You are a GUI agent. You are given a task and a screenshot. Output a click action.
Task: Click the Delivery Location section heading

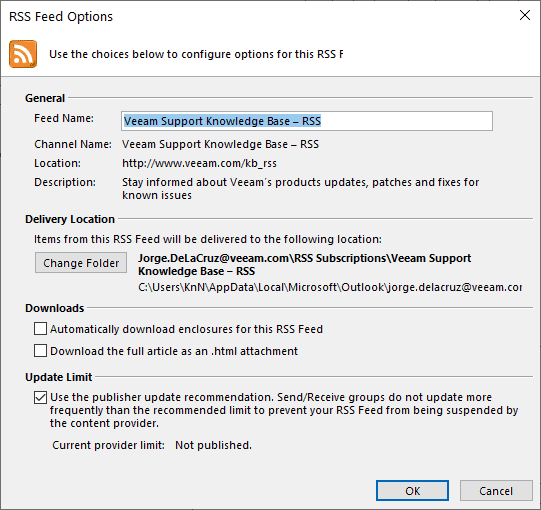coord(70,219)
